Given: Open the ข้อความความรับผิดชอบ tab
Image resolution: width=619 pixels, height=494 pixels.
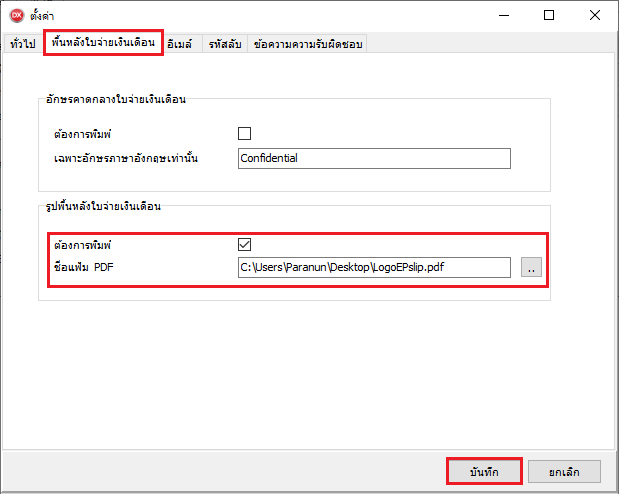Looking at the screenshot, I should [x=308, y=44].
